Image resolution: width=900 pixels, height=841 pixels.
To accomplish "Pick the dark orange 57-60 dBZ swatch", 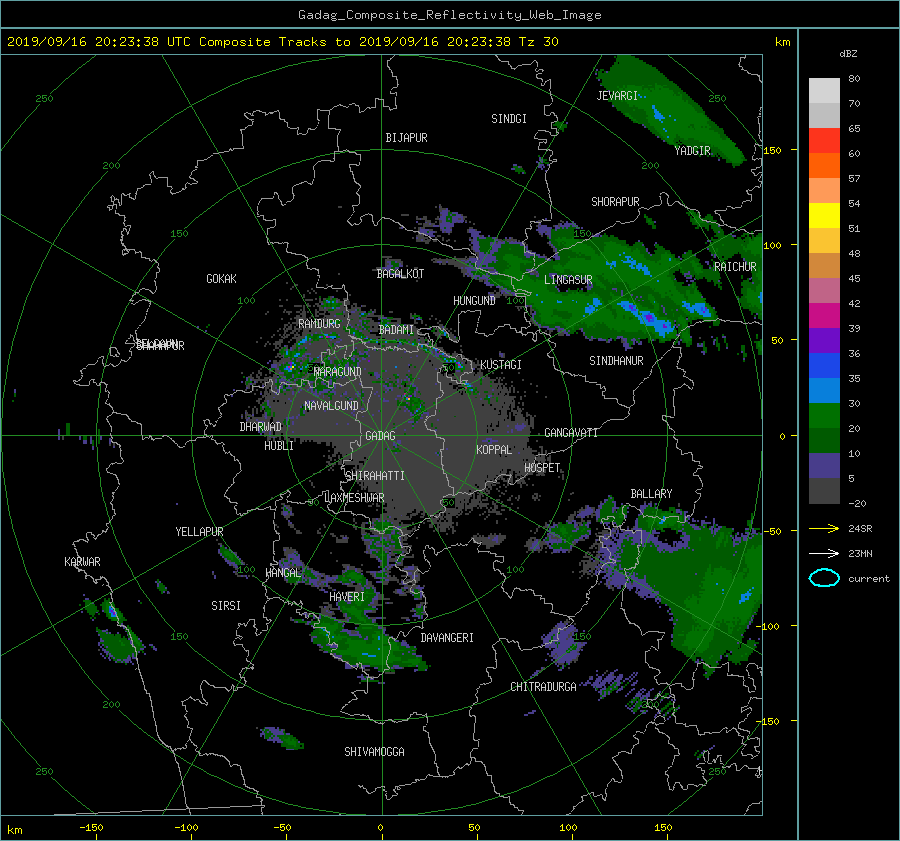I will 824,166.
